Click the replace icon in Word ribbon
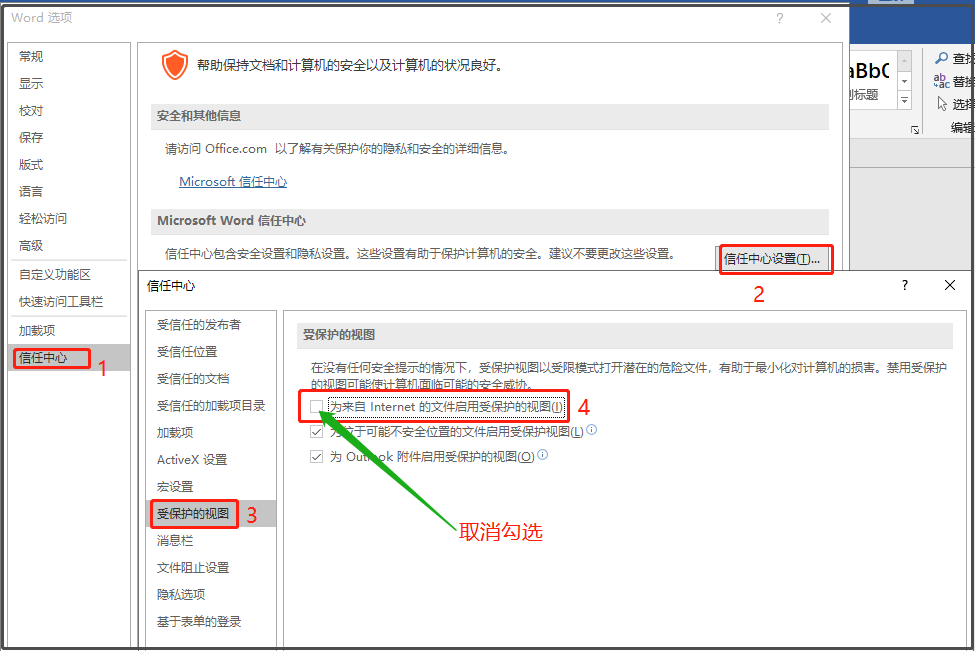Viewport: 975px width, 651px height. click(941, 81)
